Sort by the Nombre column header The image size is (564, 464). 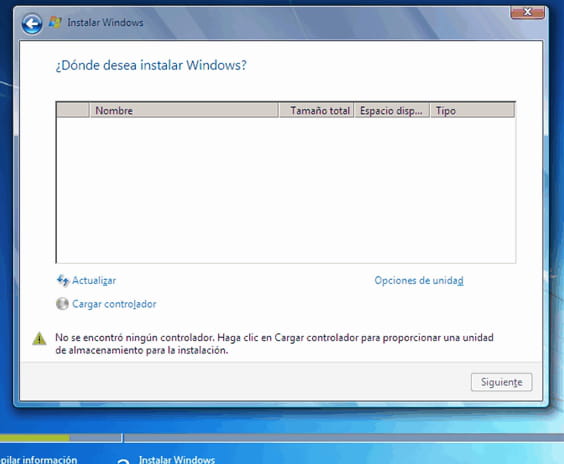pos(184,110)
